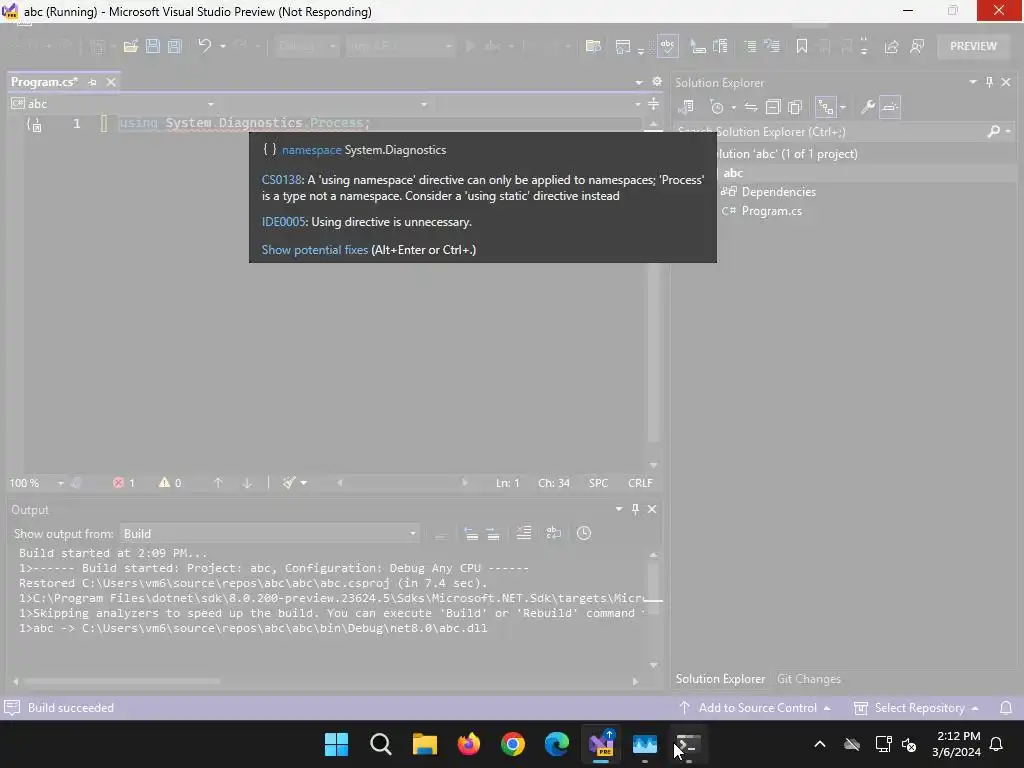The height and width of the screenshot is (768, 1024).
Task: Open the editor tab settings gear
Action: (657, 82)
